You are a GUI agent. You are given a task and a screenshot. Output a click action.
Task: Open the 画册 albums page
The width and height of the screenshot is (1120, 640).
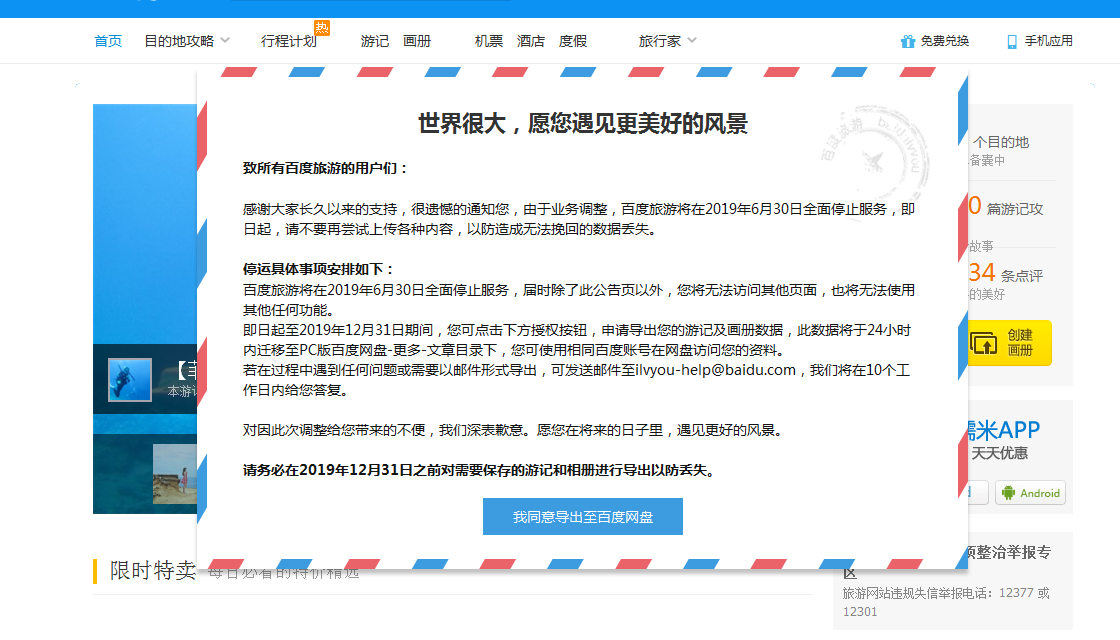417,41
